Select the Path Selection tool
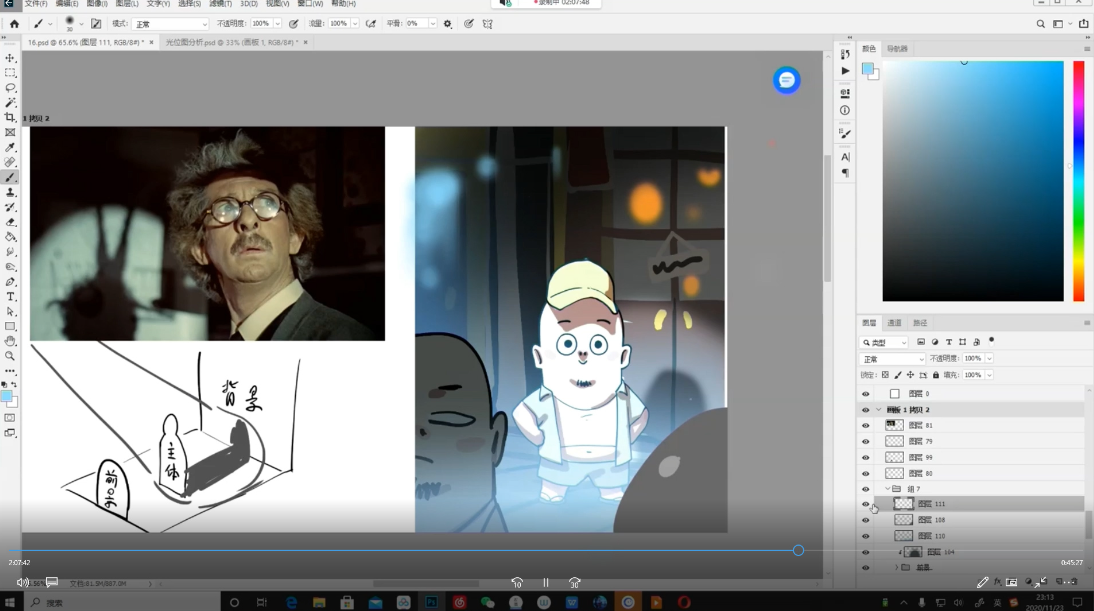The width and height of the screenshot is (1094, 611). [10, 312]
